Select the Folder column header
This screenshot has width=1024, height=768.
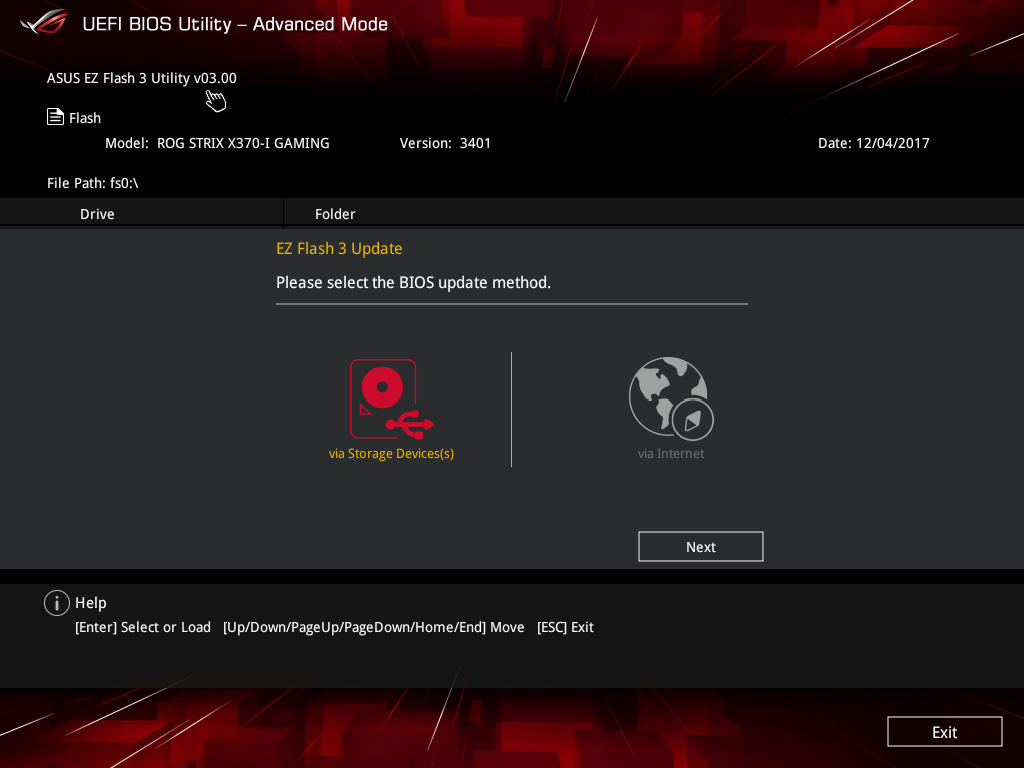[x=335, y=214]
